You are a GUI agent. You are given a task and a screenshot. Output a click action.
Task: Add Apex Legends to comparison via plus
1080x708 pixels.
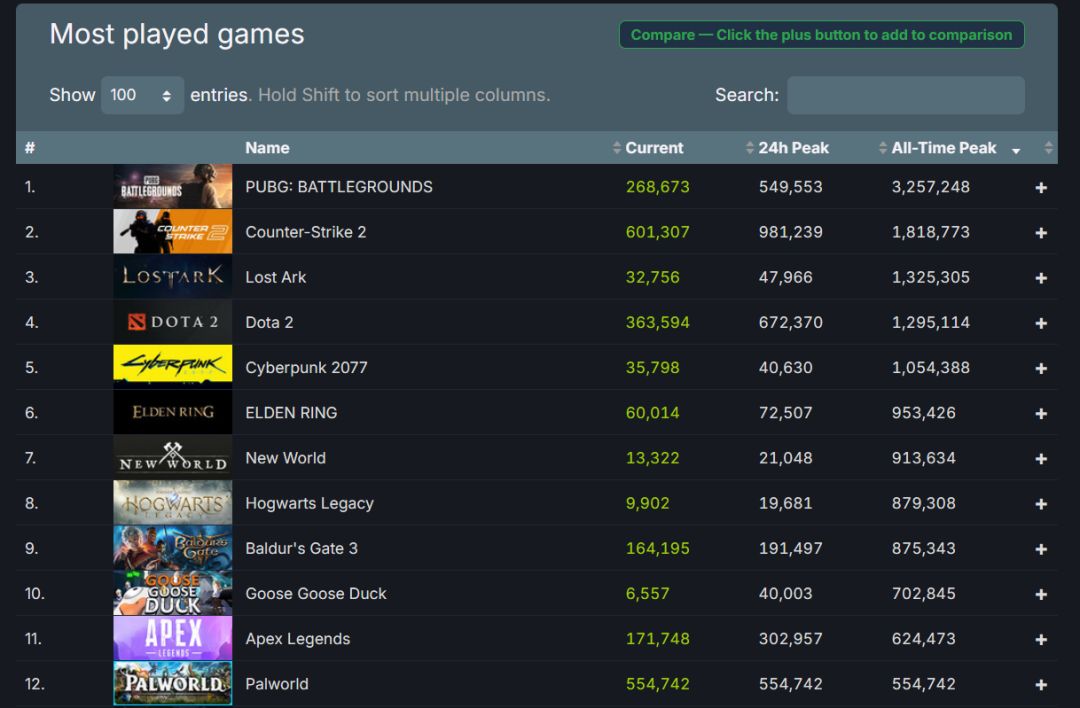point(1041,640)
